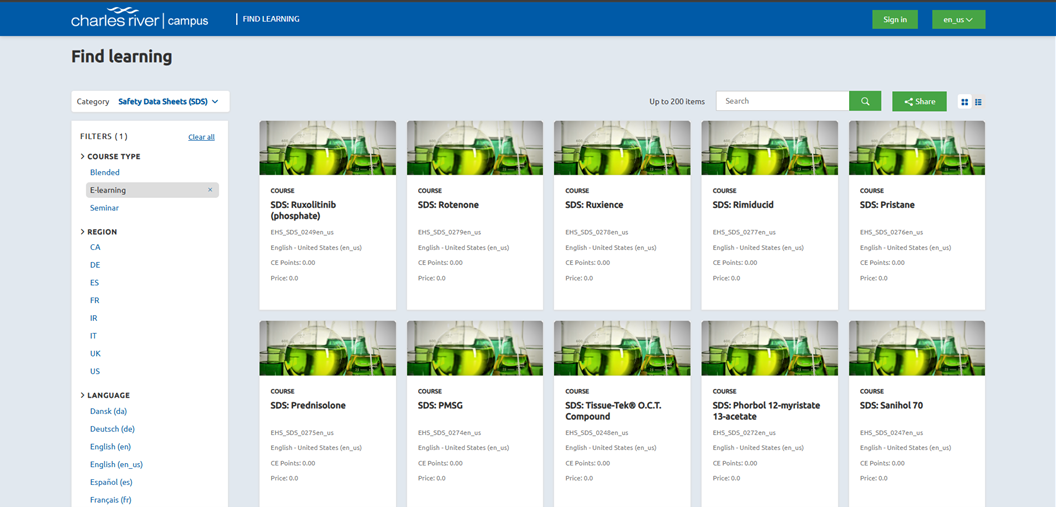Screen dimensions: 1056x507
Task: Click the PMSG card flask thumbnail
Action: 475,348
